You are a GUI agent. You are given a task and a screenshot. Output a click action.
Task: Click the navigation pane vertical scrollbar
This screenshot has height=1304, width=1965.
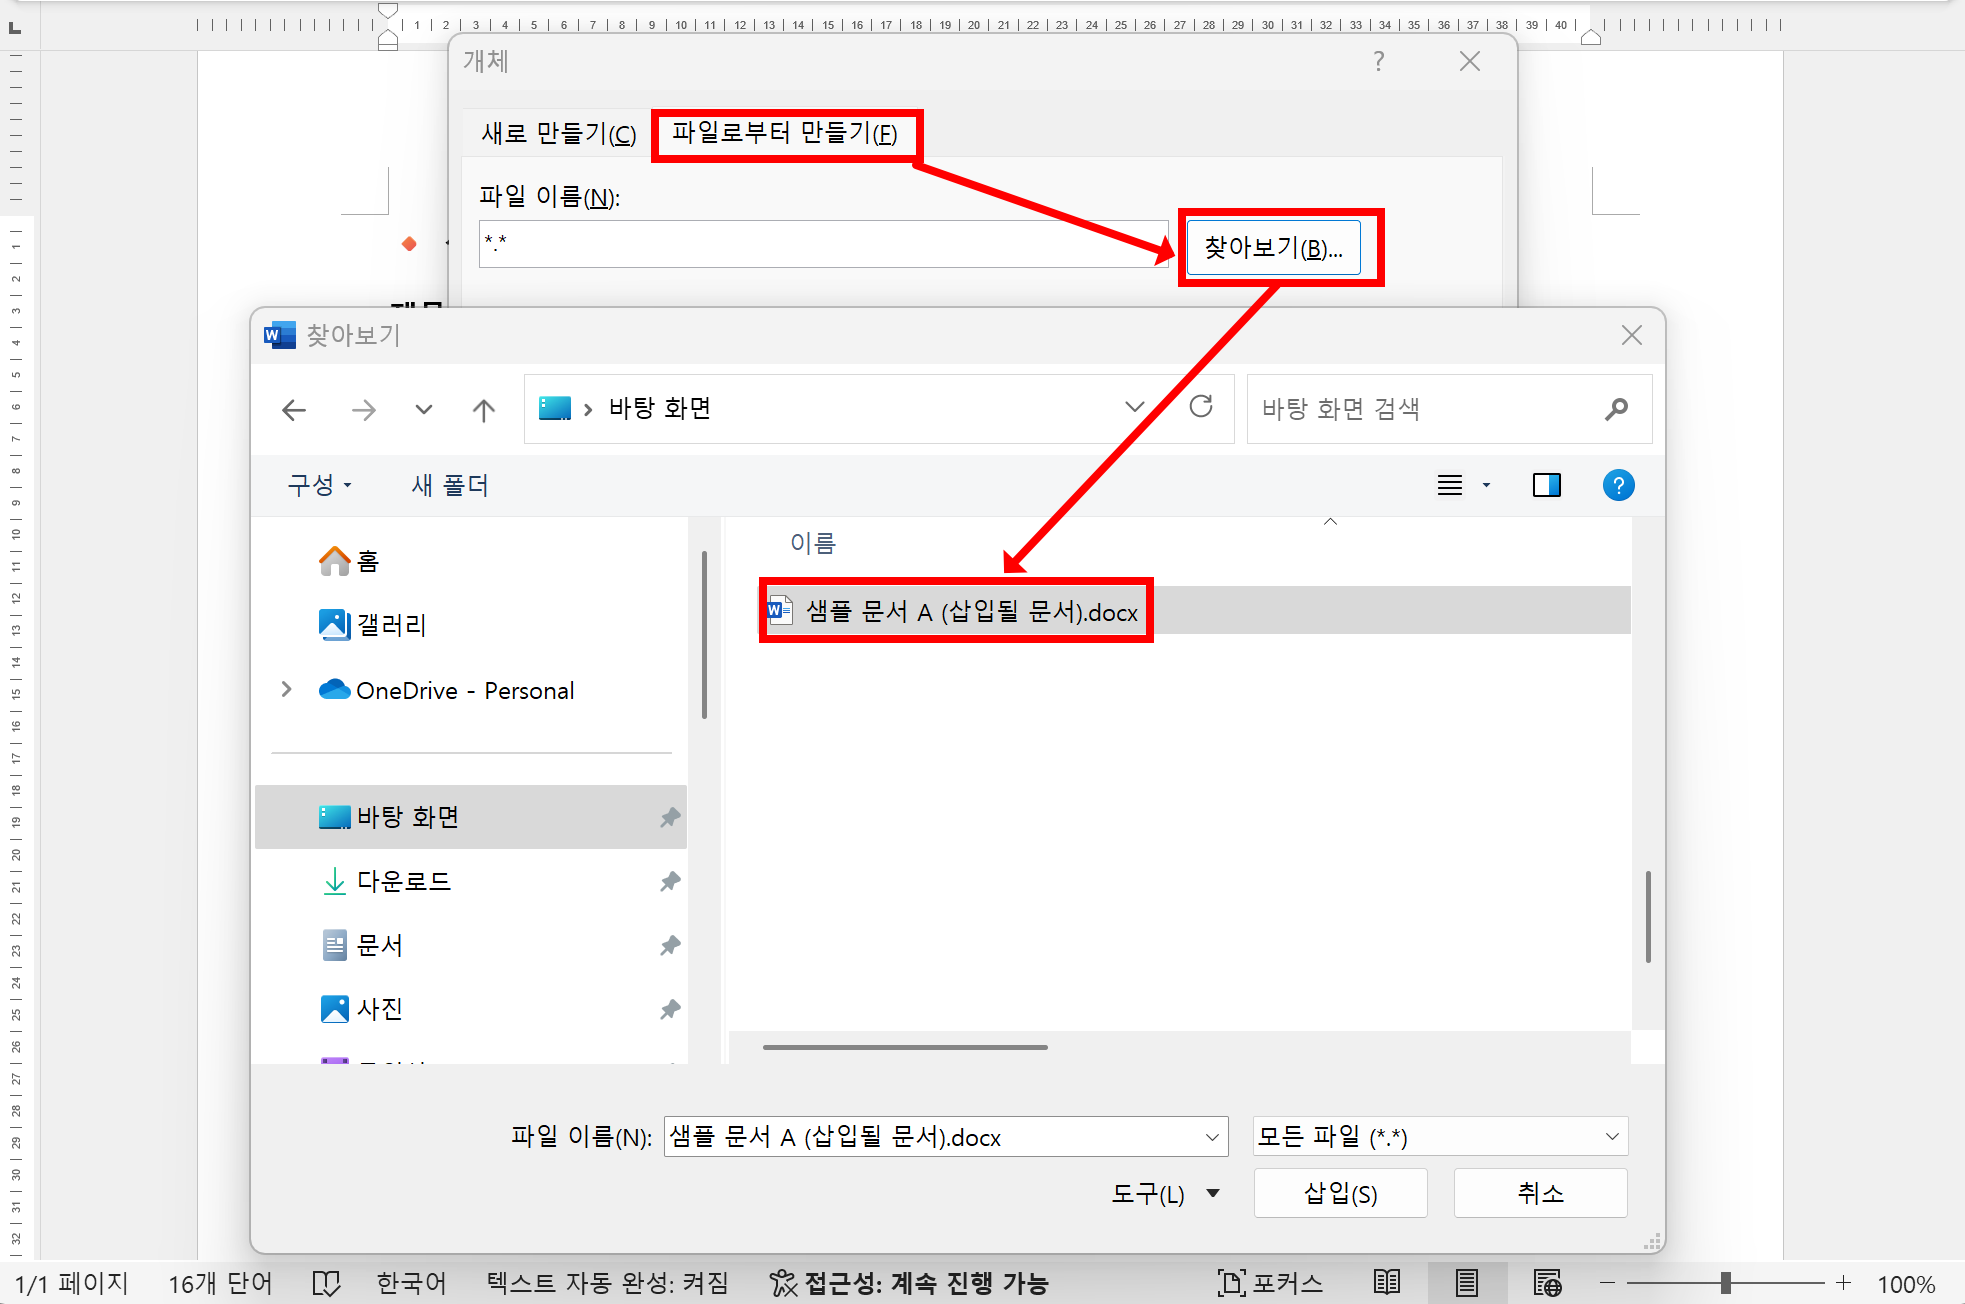[x=704, y=634]
